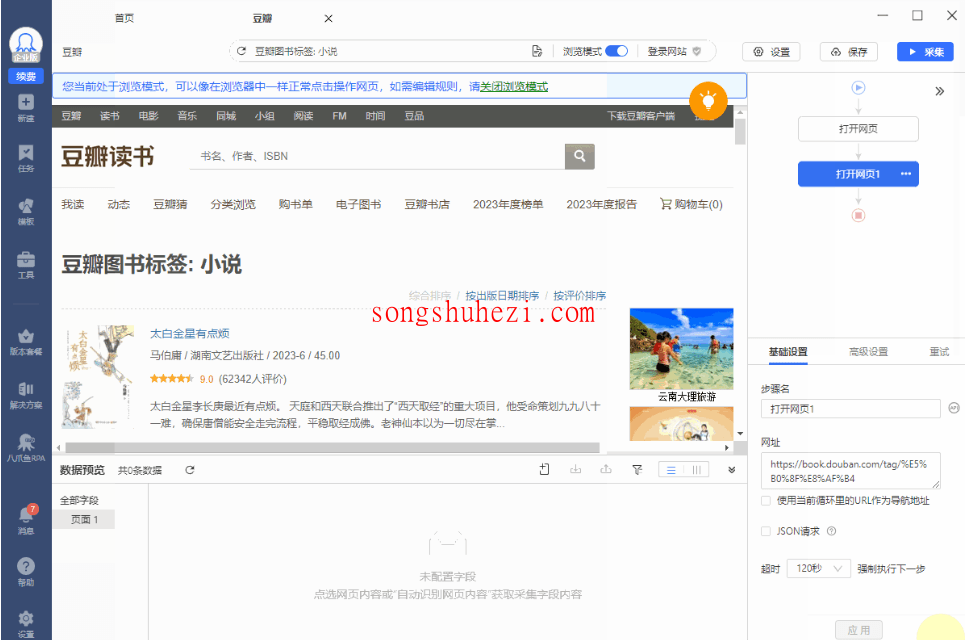The image size is (965, 640).
Task: Open the user avatar profile
Action: click(x=25, y=44)
